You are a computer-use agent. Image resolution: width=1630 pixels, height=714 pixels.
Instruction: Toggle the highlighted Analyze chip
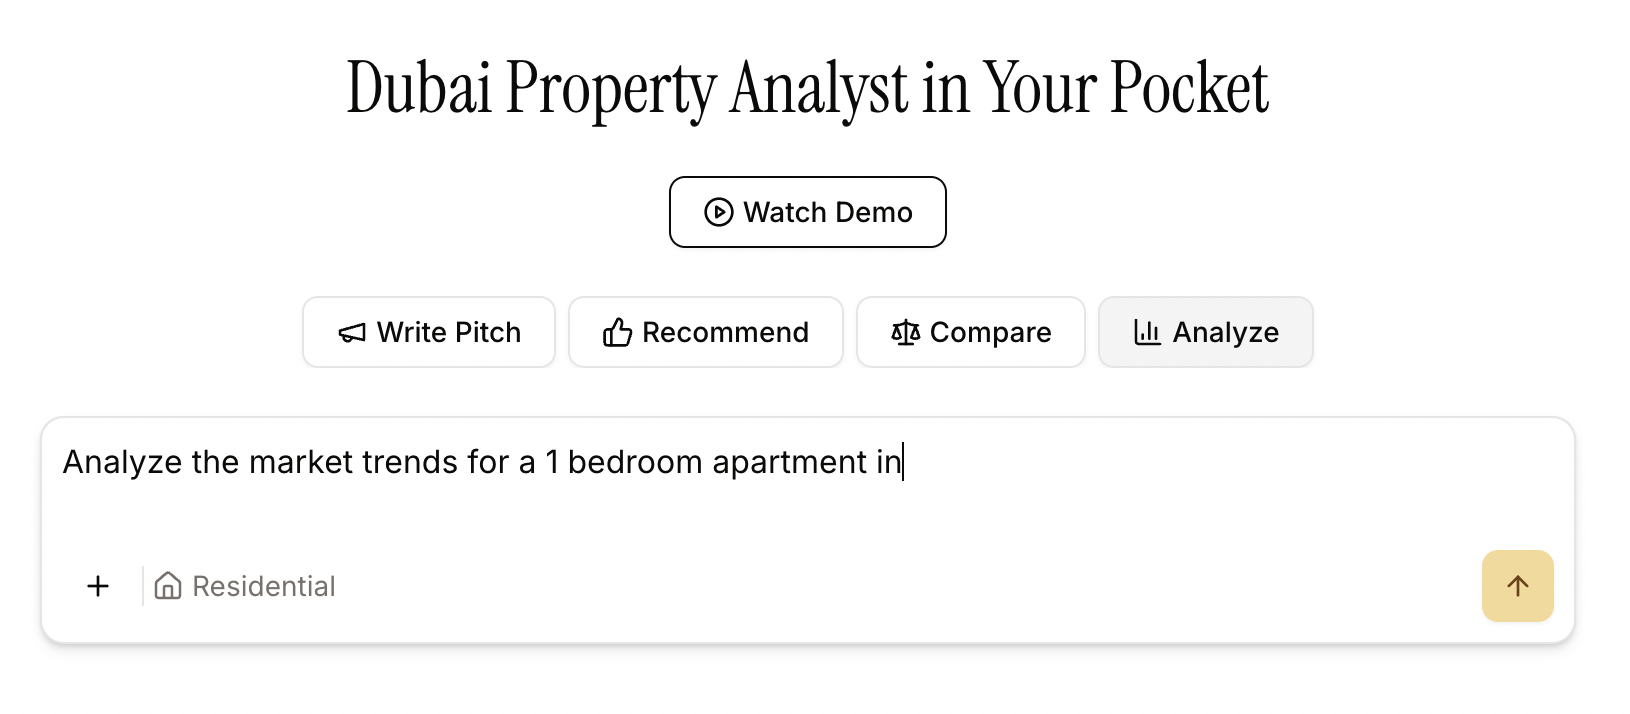1206,332
